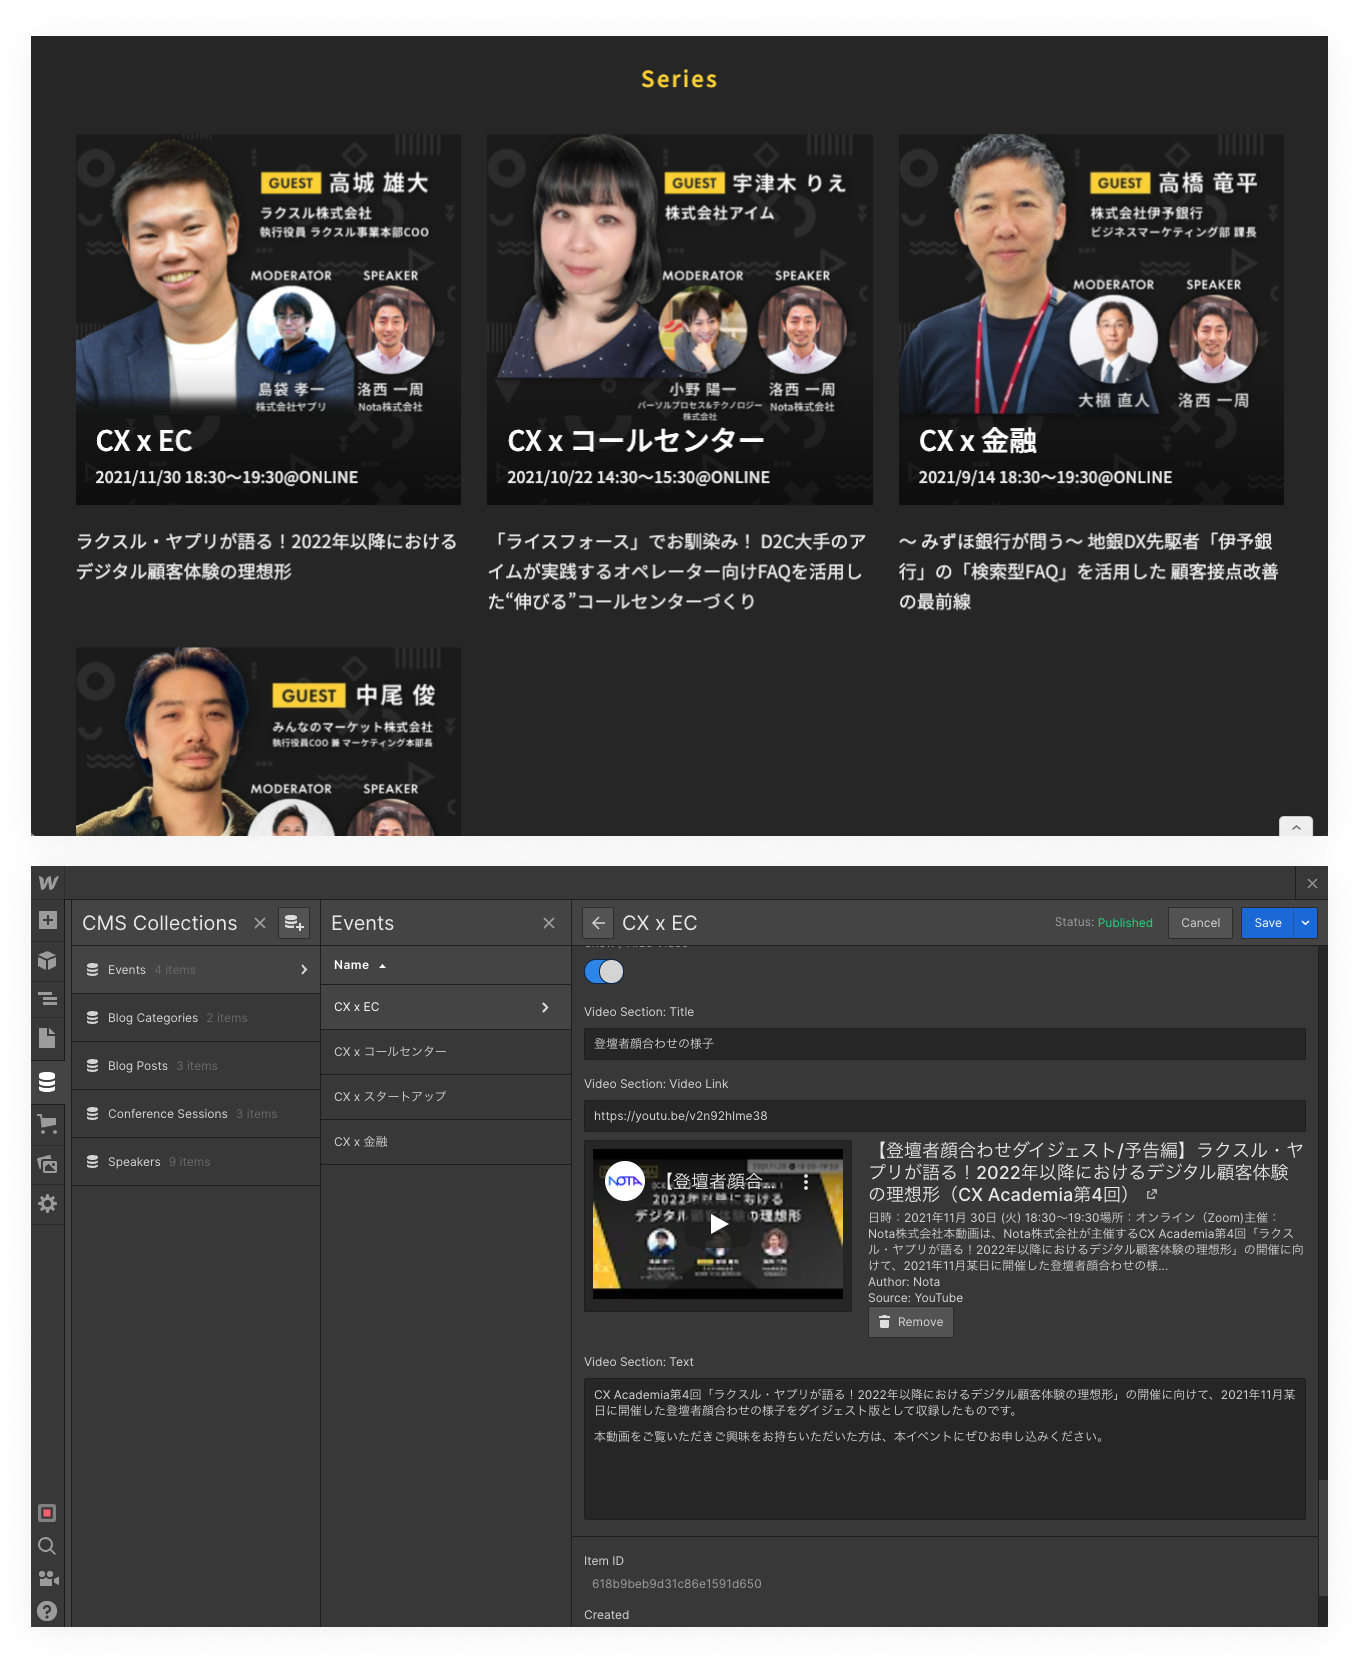1359x1663 pixels.
Task: Open the CX x スタートアップ event item
Action: 446,1097
